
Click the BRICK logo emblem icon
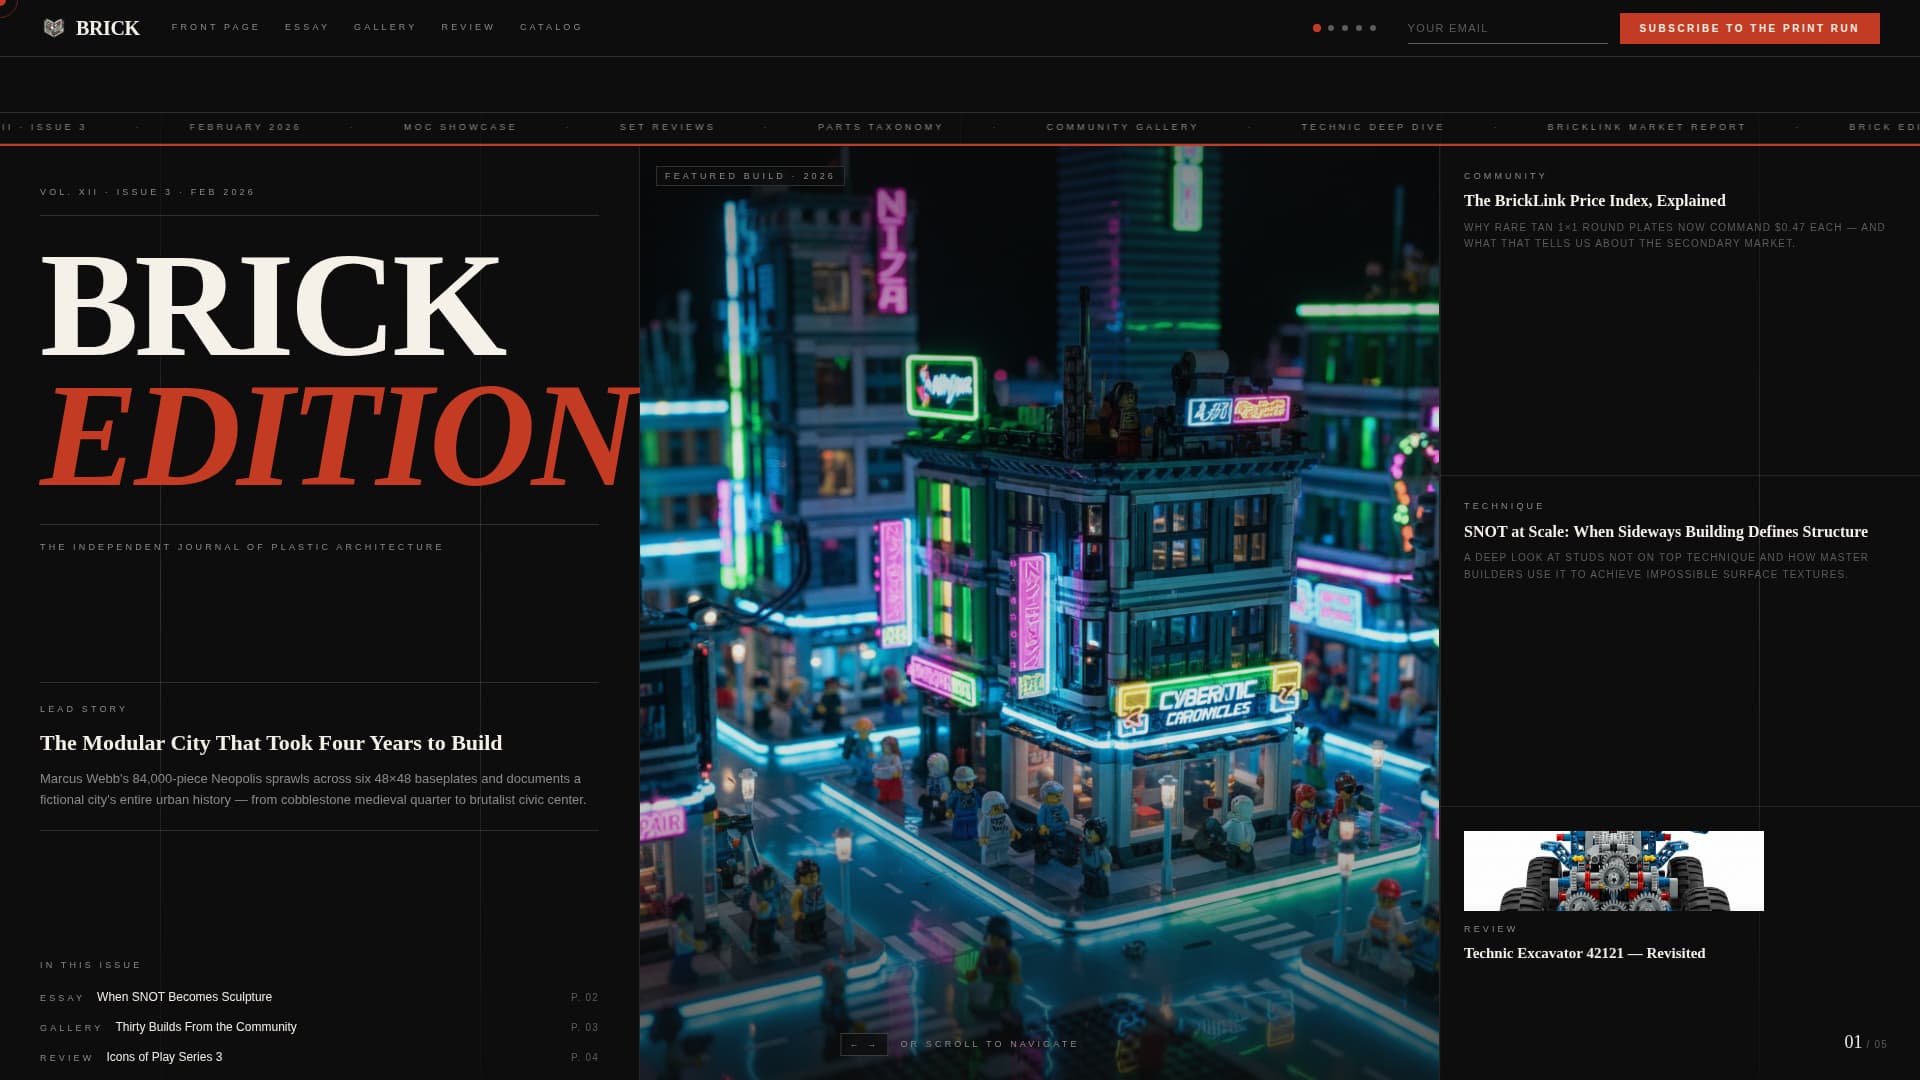54,28
